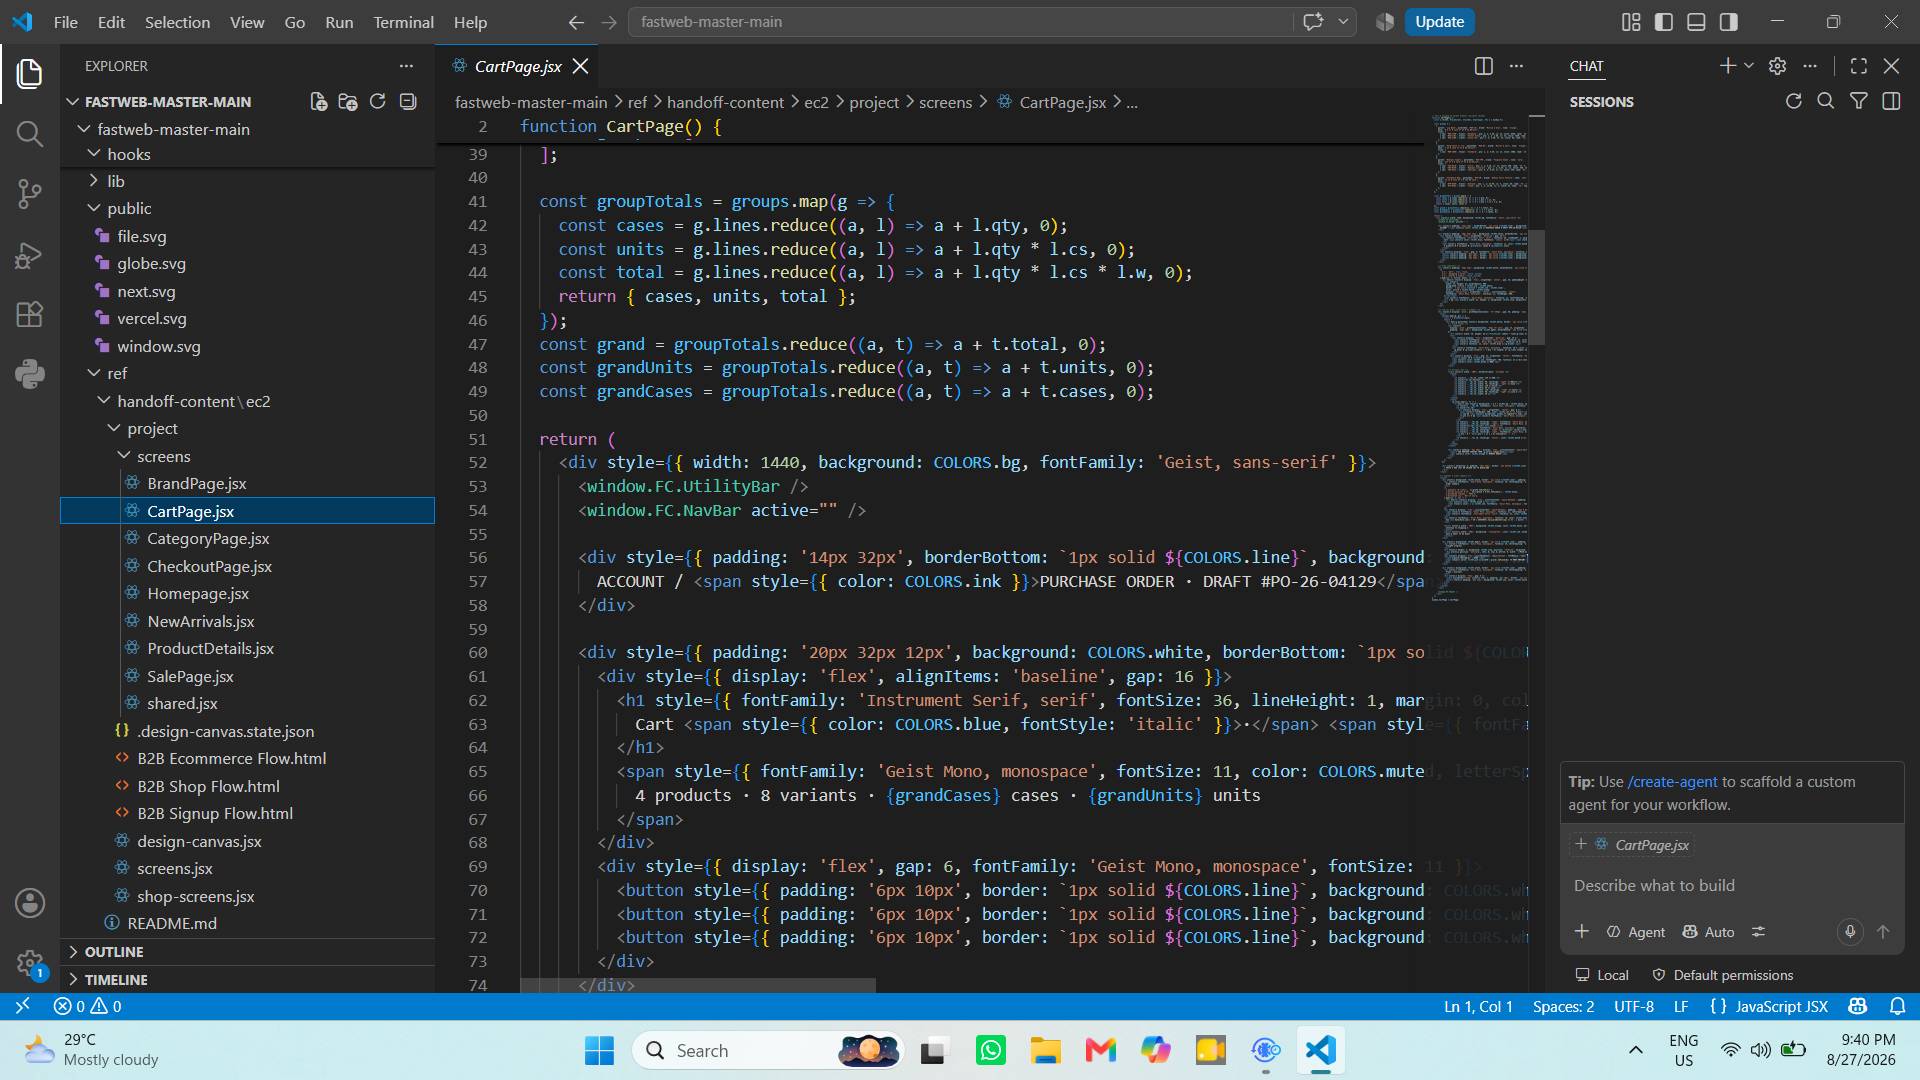Screen dimensions: 1920x1080
Task: Open the Extensions view
Action: (30, 314)
